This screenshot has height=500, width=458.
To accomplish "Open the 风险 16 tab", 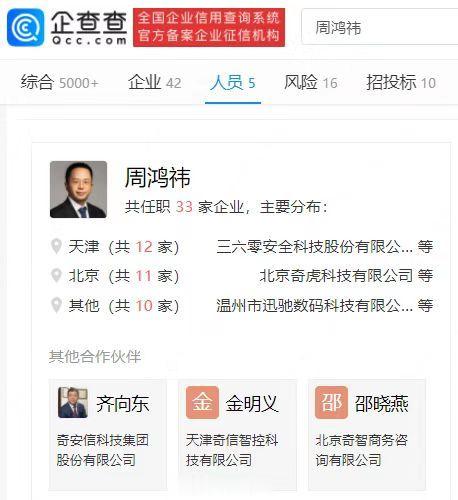I will click(311, 82).
